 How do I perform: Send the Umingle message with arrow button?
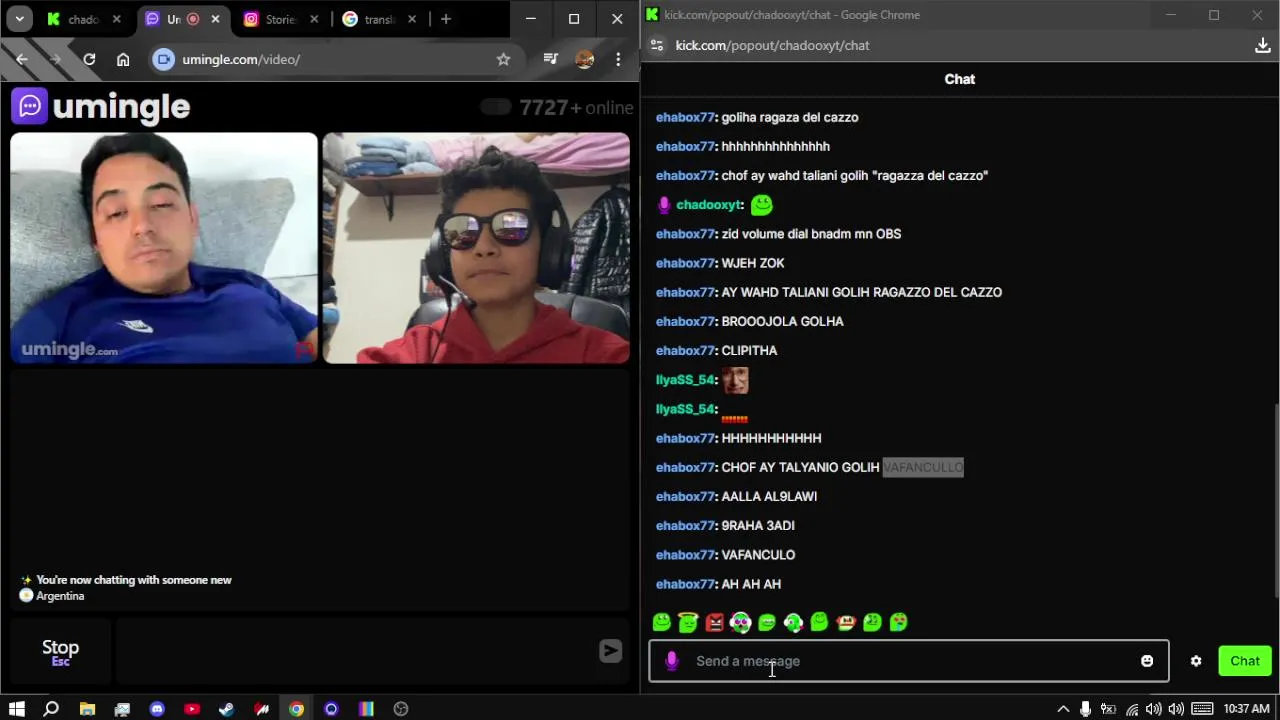point(610,651)
